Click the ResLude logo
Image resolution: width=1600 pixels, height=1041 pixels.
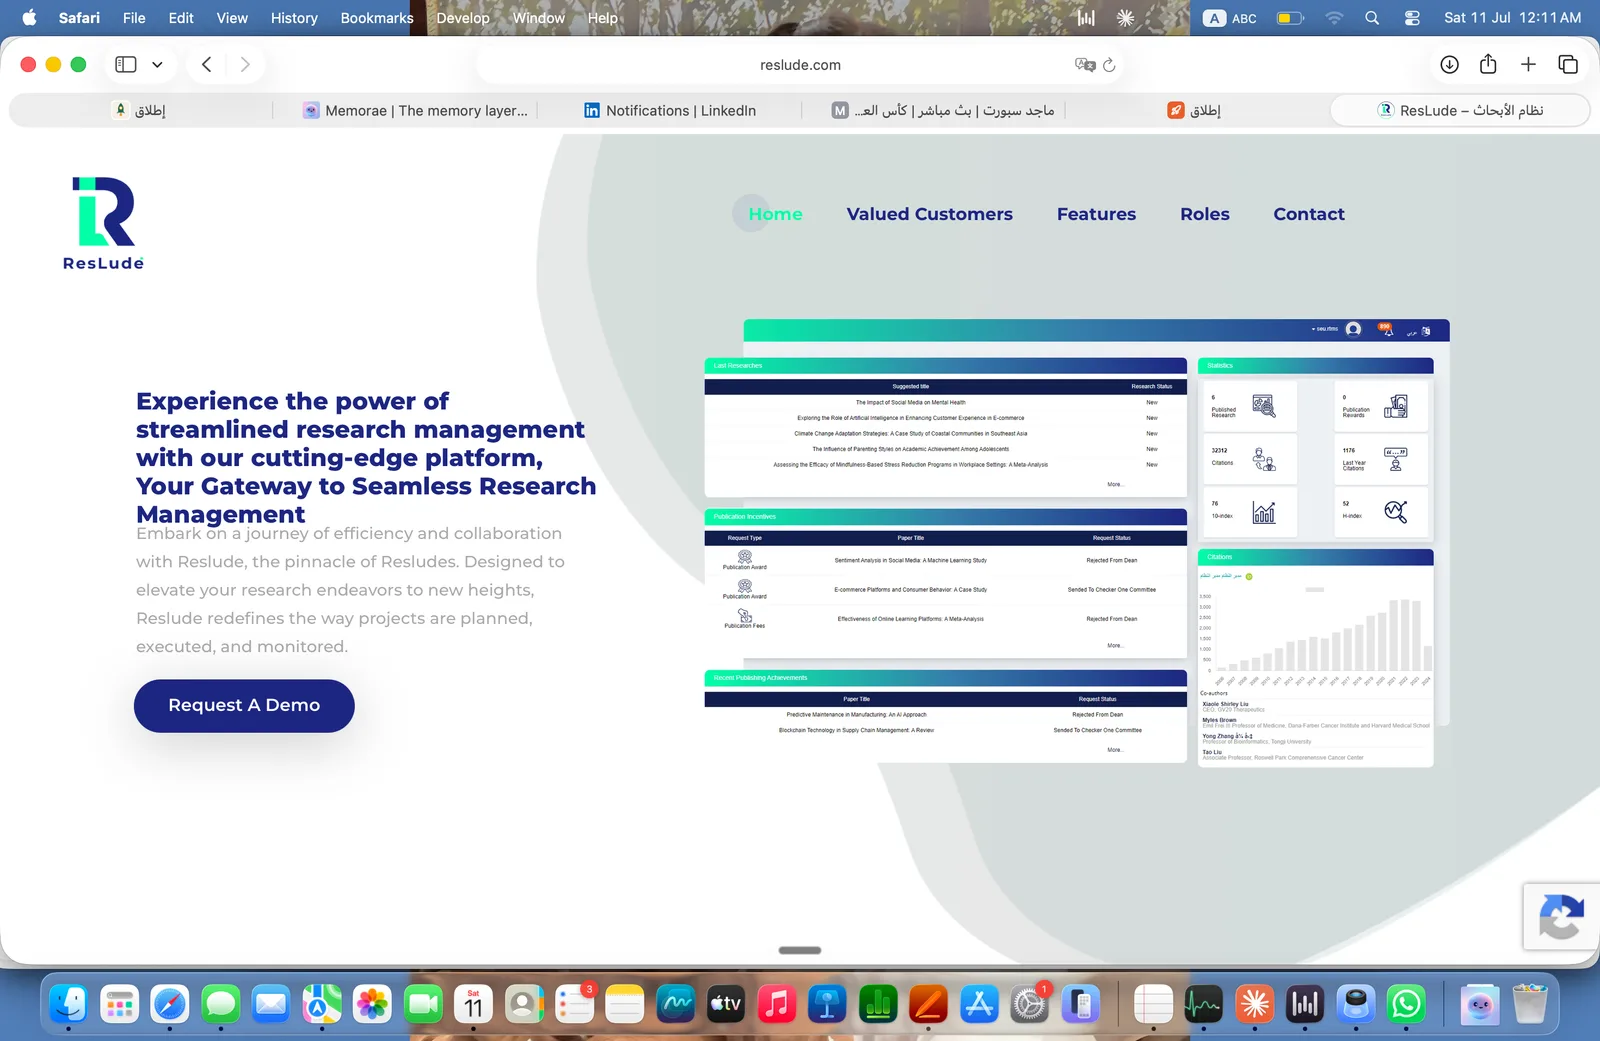(104, 223)
